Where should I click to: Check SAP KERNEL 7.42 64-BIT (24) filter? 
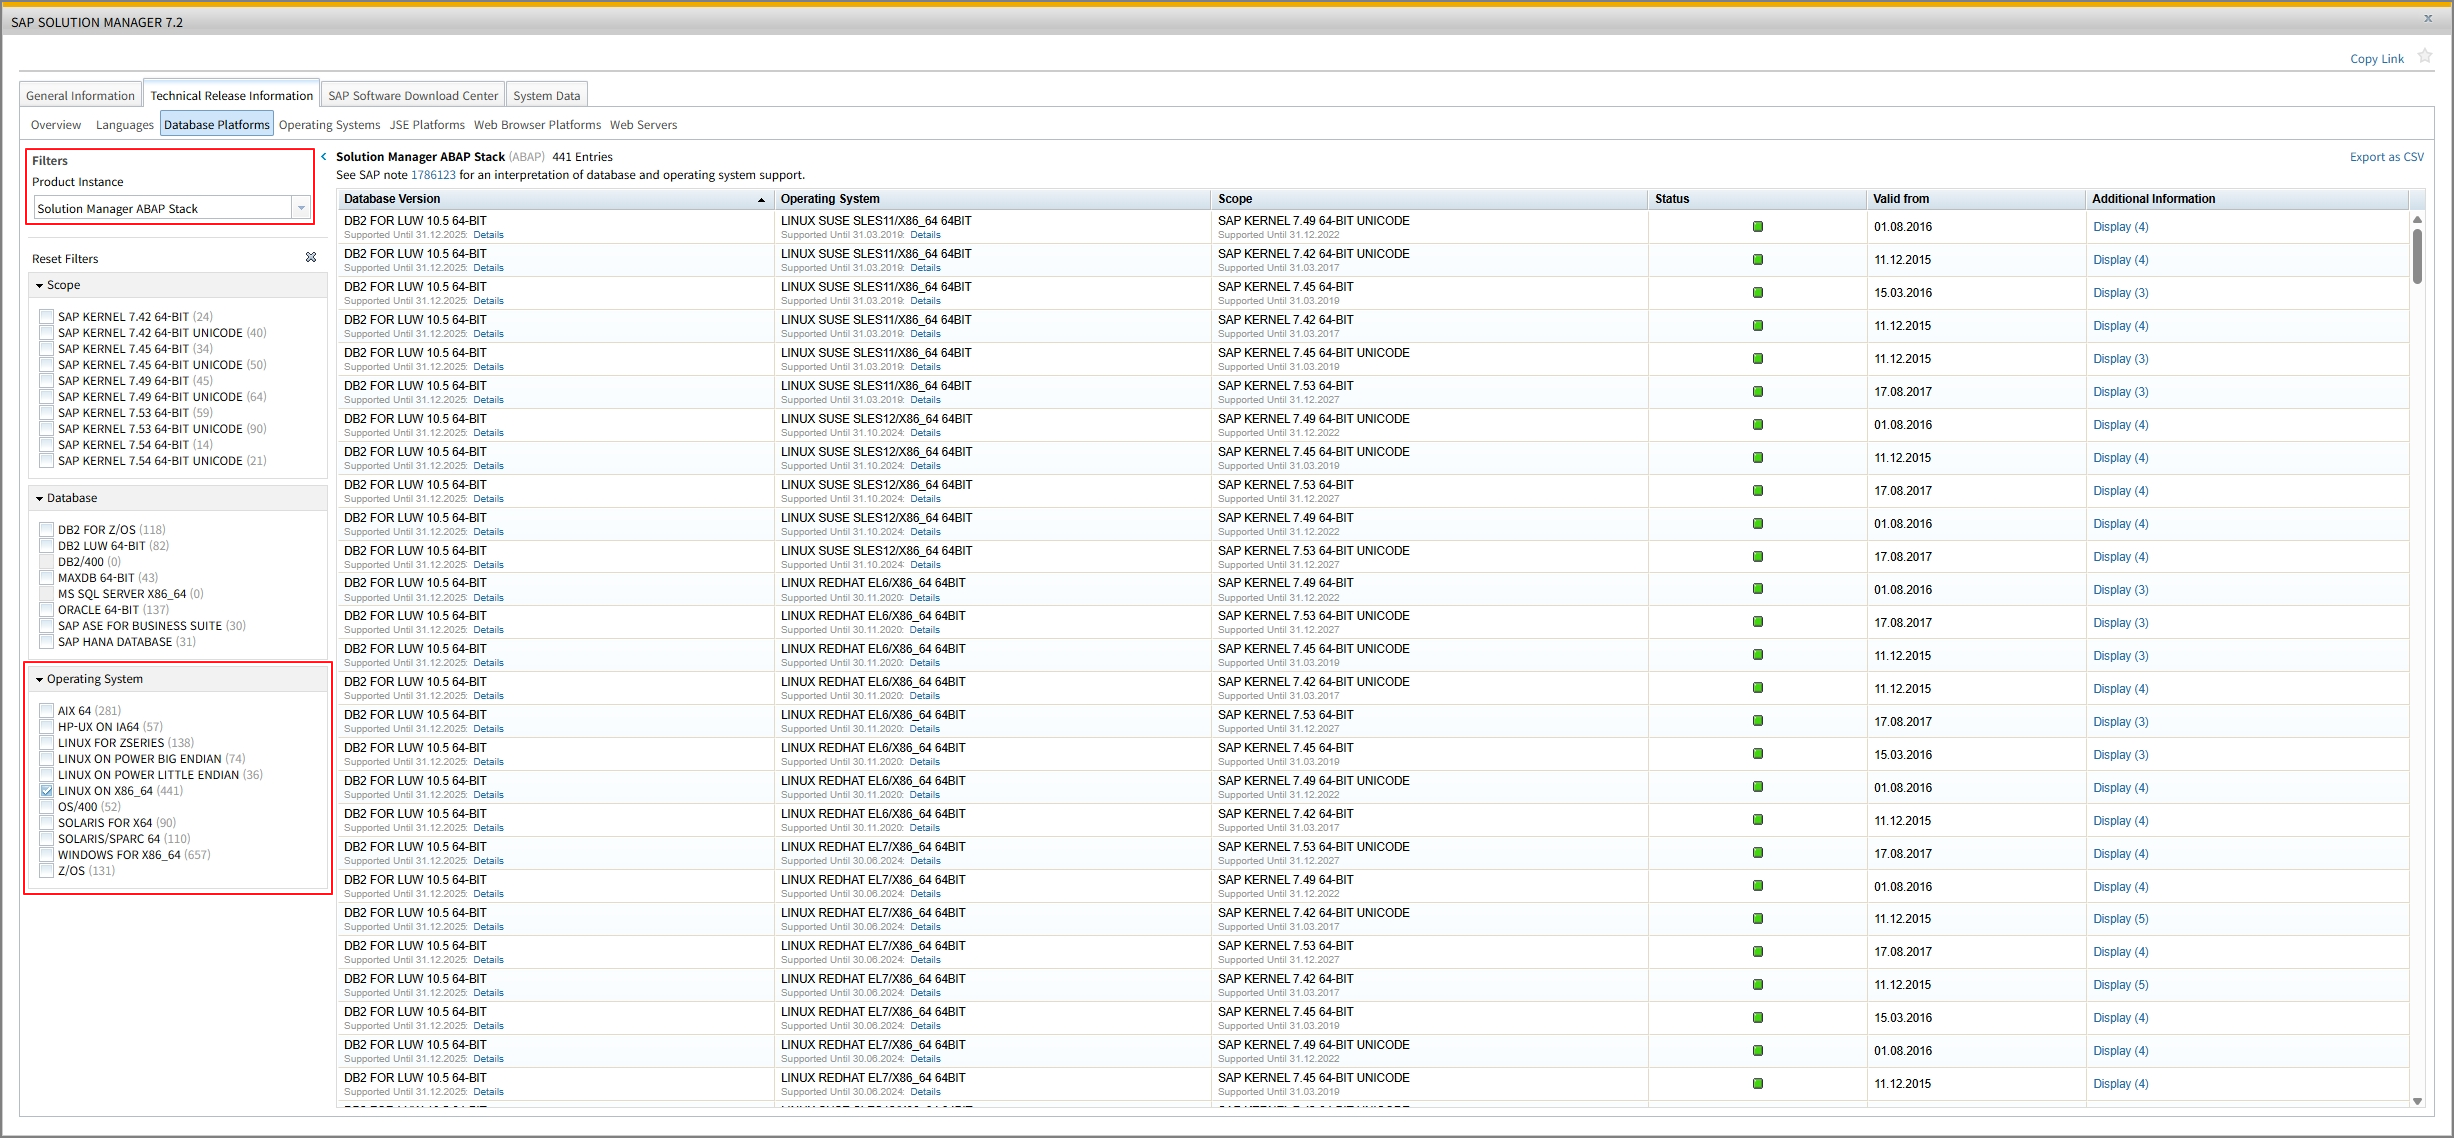tap(46, 317)
